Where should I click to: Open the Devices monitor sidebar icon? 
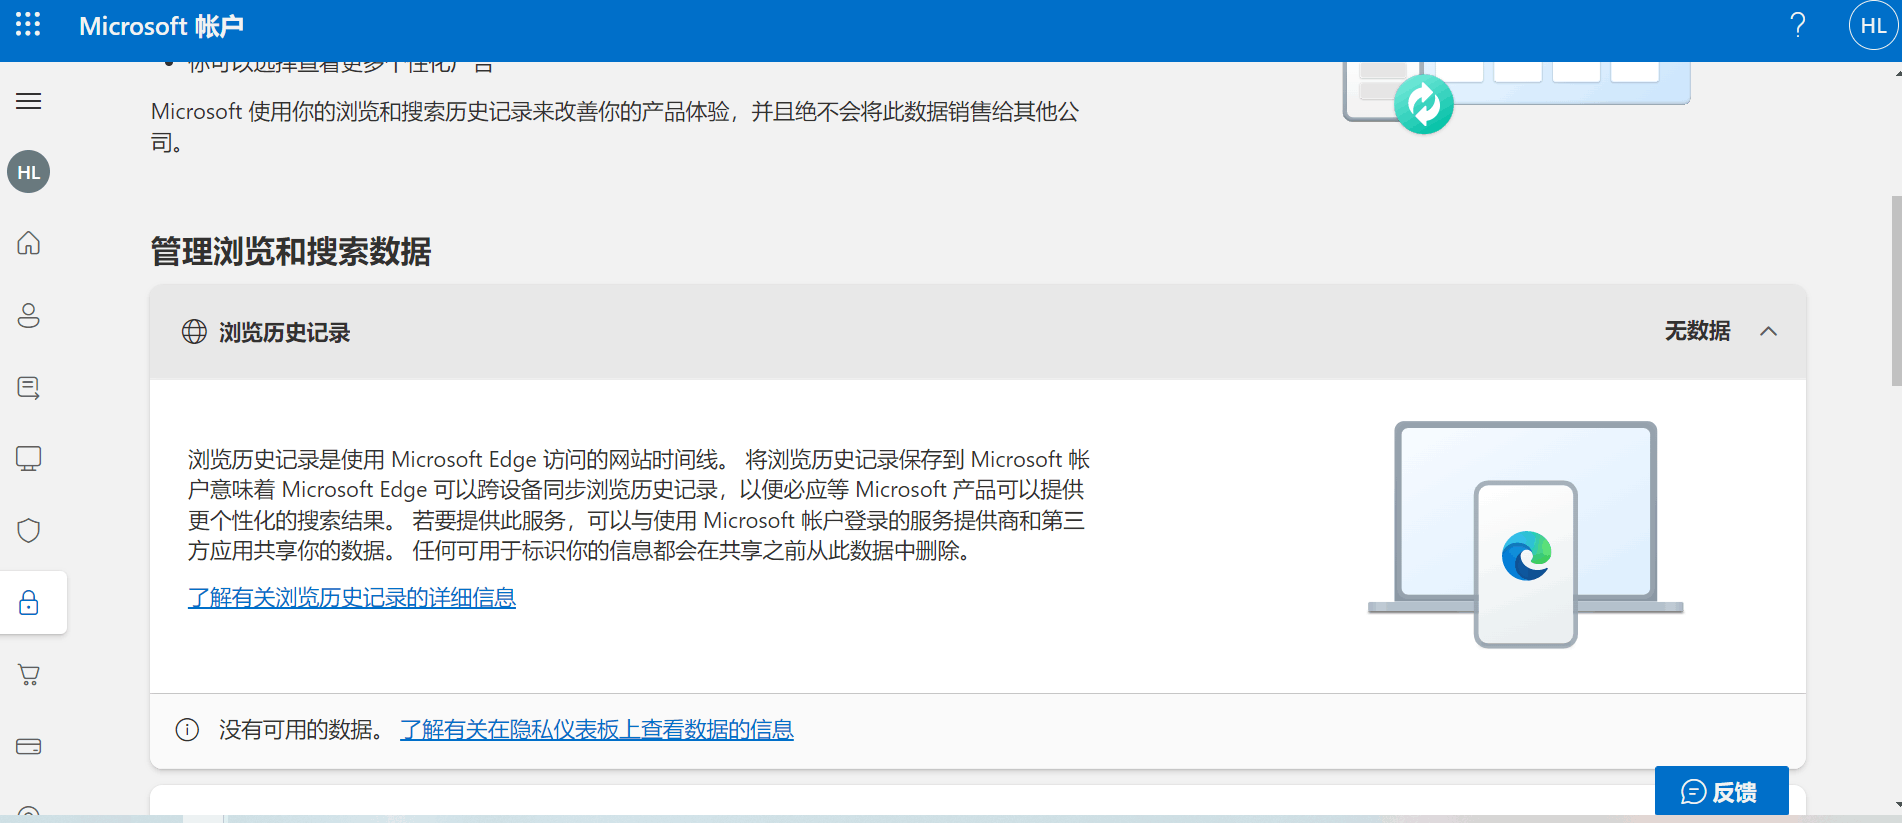[x=29, y=459]
